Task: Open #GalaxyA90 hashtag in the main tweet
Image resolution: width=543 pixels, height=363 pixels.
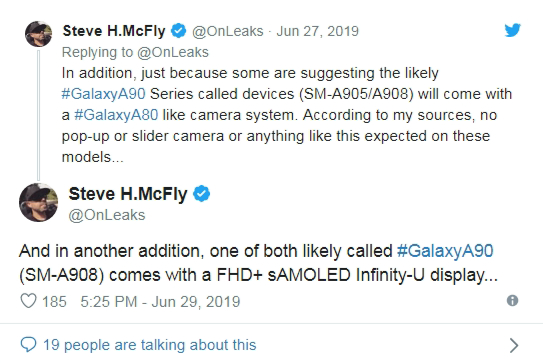Action: [445, 251]
